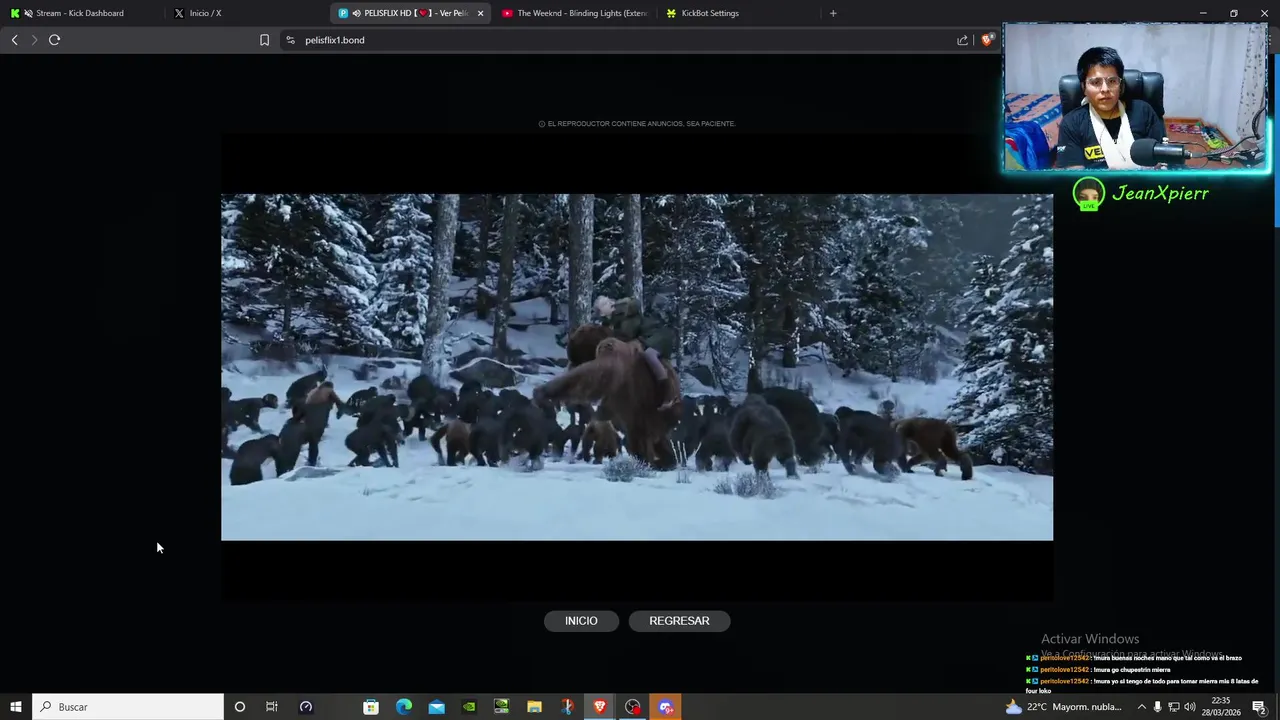
Task: Switch to the KickBot Settings tab
Action: point(738,13)
